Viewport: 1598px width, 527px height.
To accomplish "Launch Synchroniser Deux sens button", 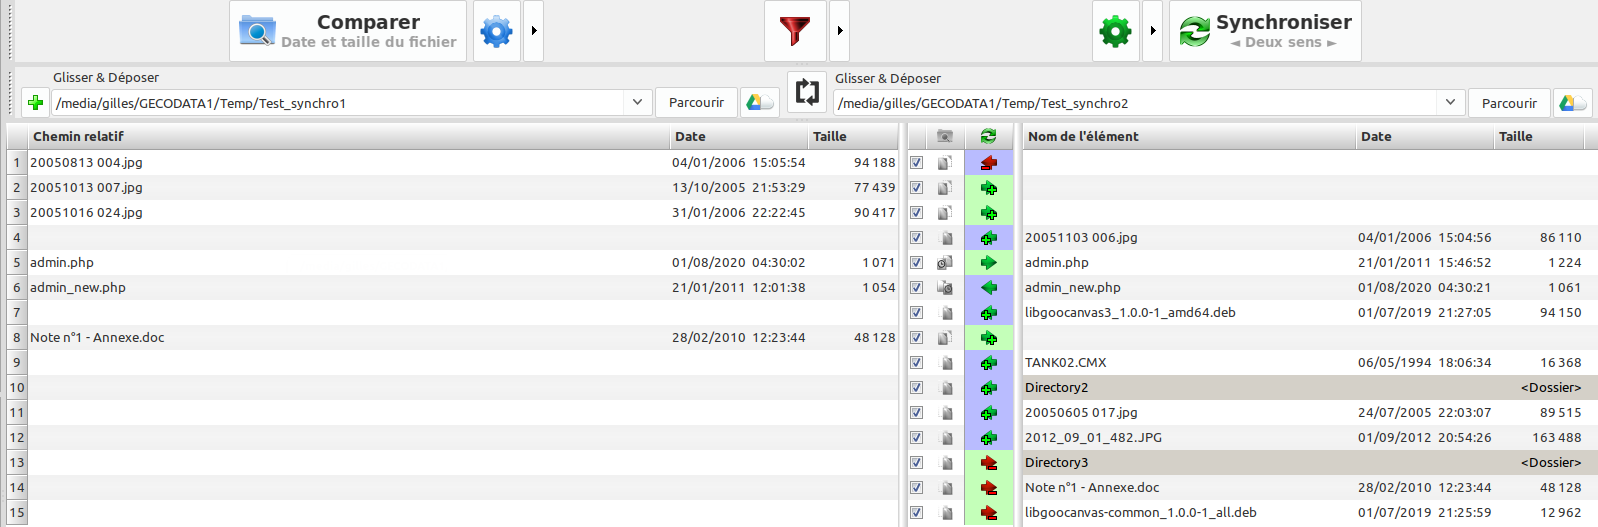I will [1265, 31].
